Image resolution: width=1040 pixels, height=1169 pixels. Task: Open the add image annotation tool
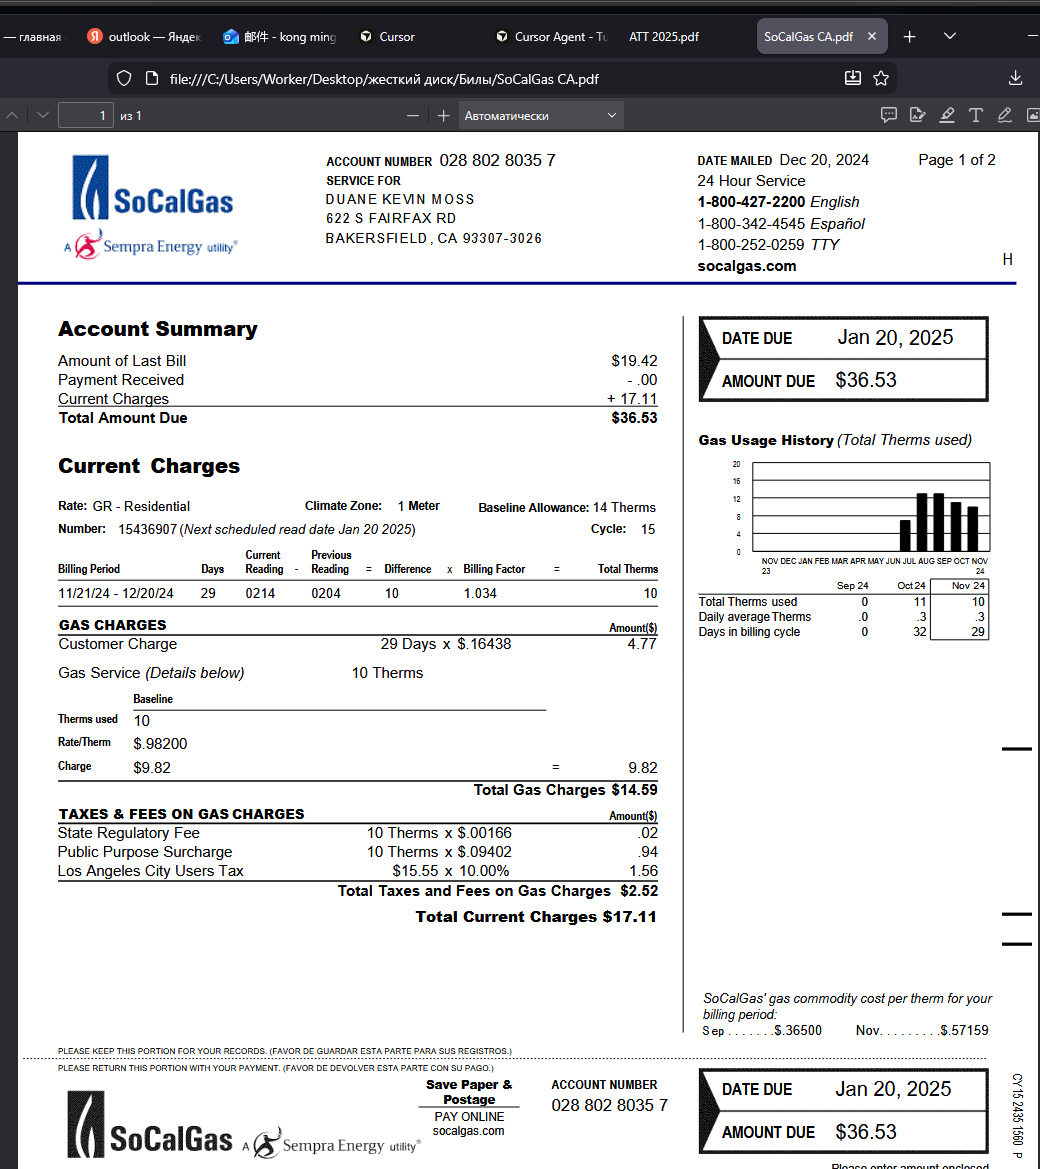(1033, 114)
